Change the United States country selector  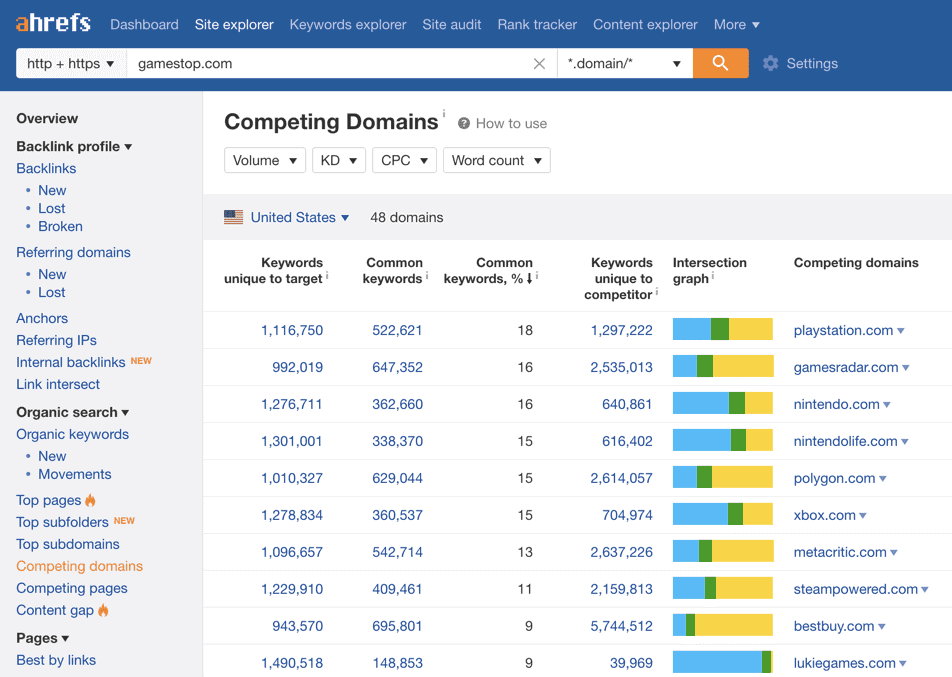pos(299,217)
